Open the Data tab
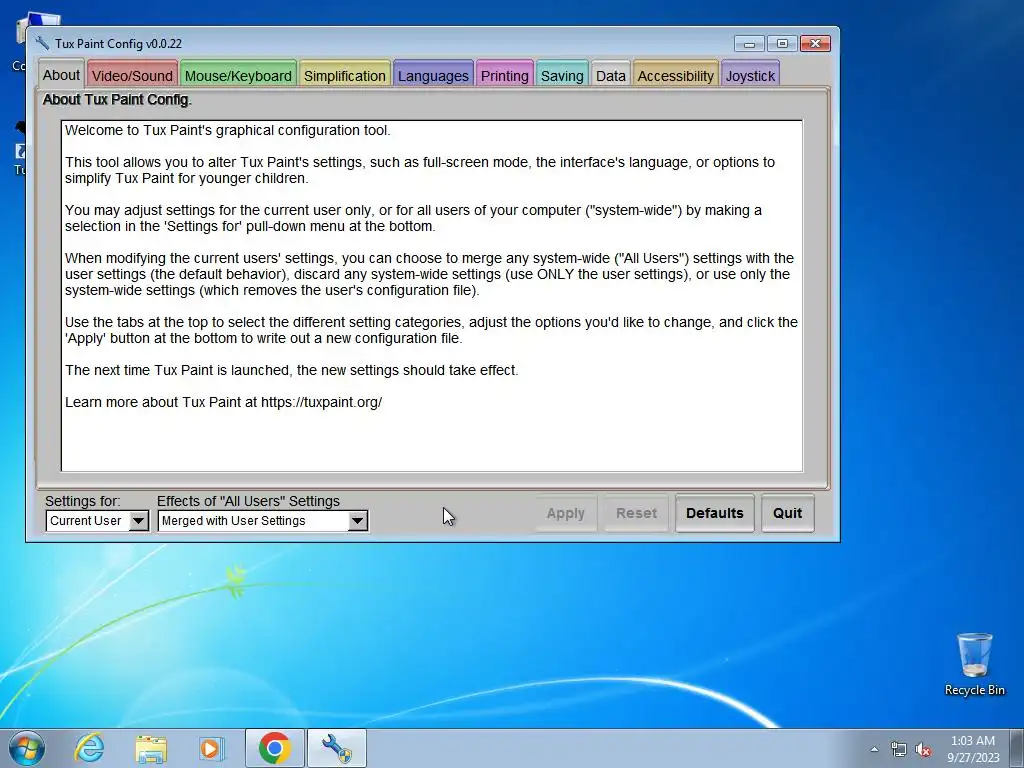1024x768 pixels. click(x=611, y=76)
